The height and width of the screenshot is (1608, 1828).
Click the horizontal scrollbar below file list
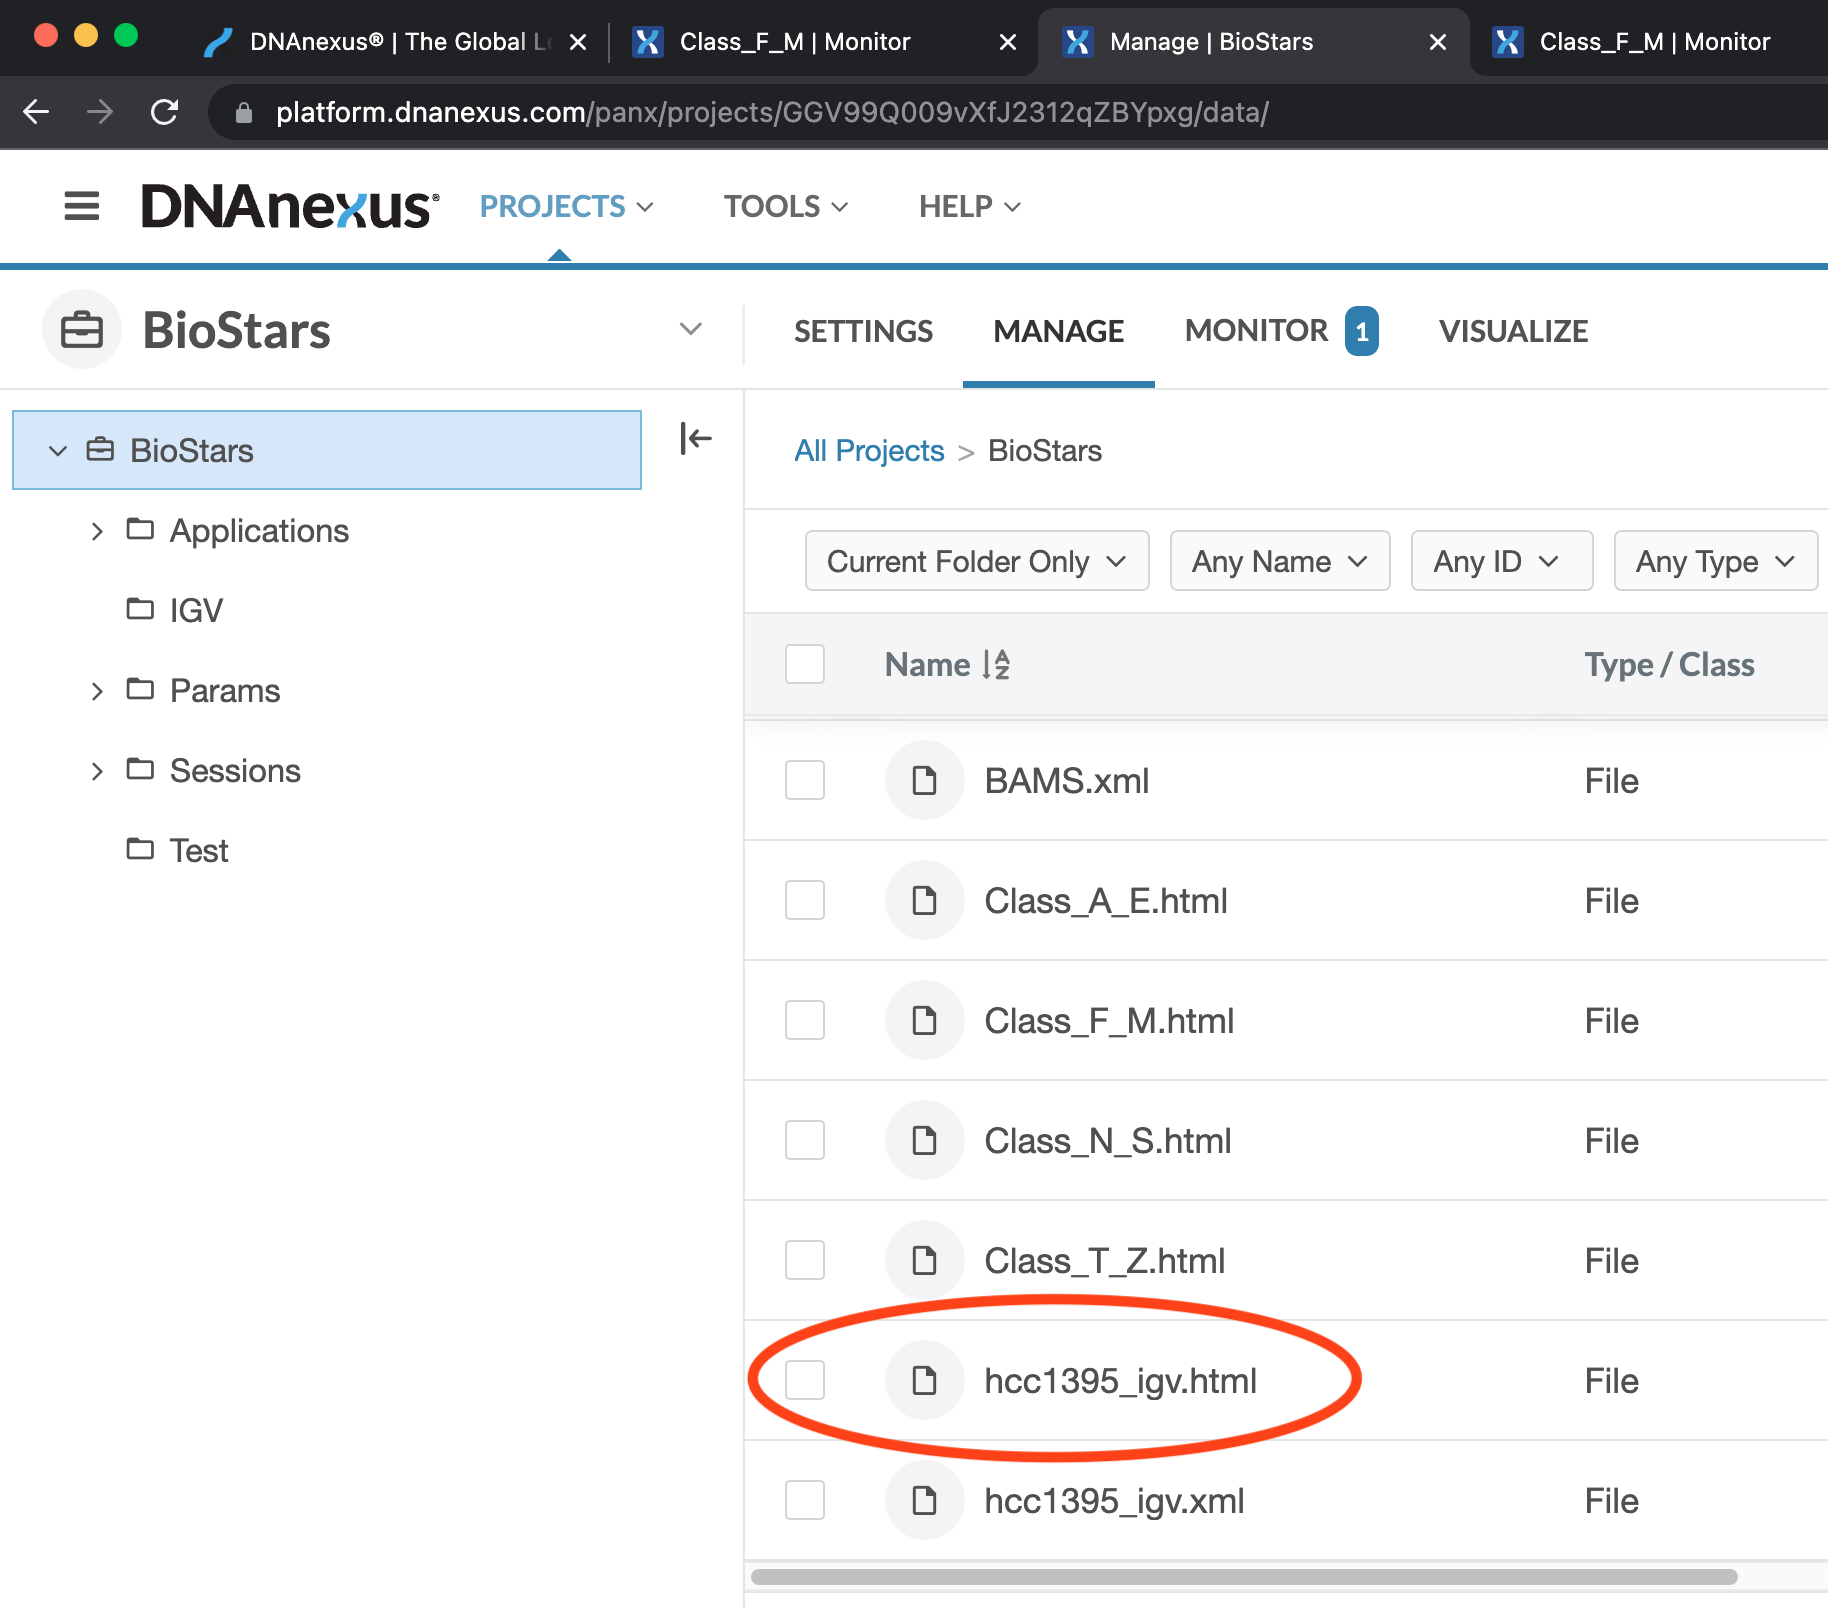pos(1243,1577)
